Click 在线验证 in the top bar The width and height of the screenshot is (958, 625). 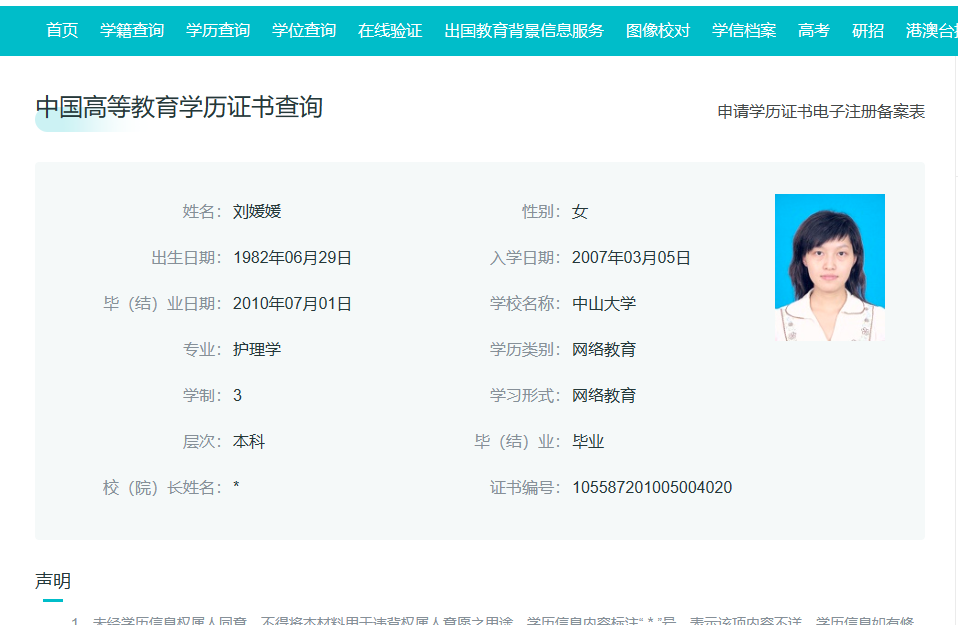coord(390,31)
